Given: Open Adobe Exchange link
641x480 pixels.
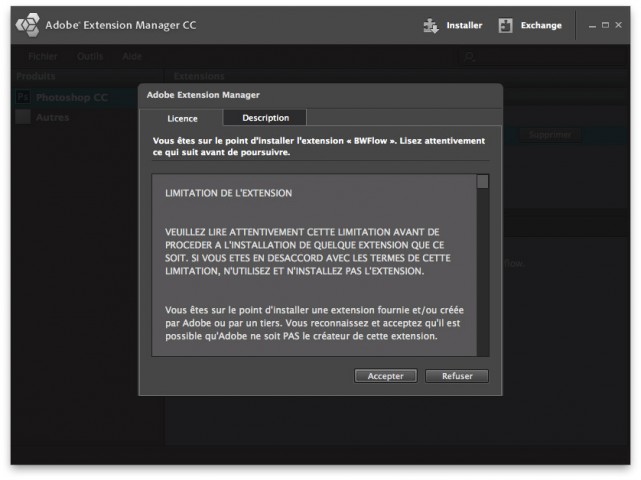Looking at the screenshot, I should (541, 25).
